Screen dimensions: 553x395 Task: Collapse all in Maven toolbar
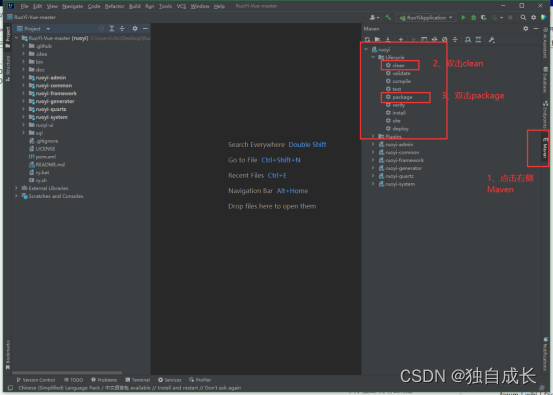[x=455, y=40]
